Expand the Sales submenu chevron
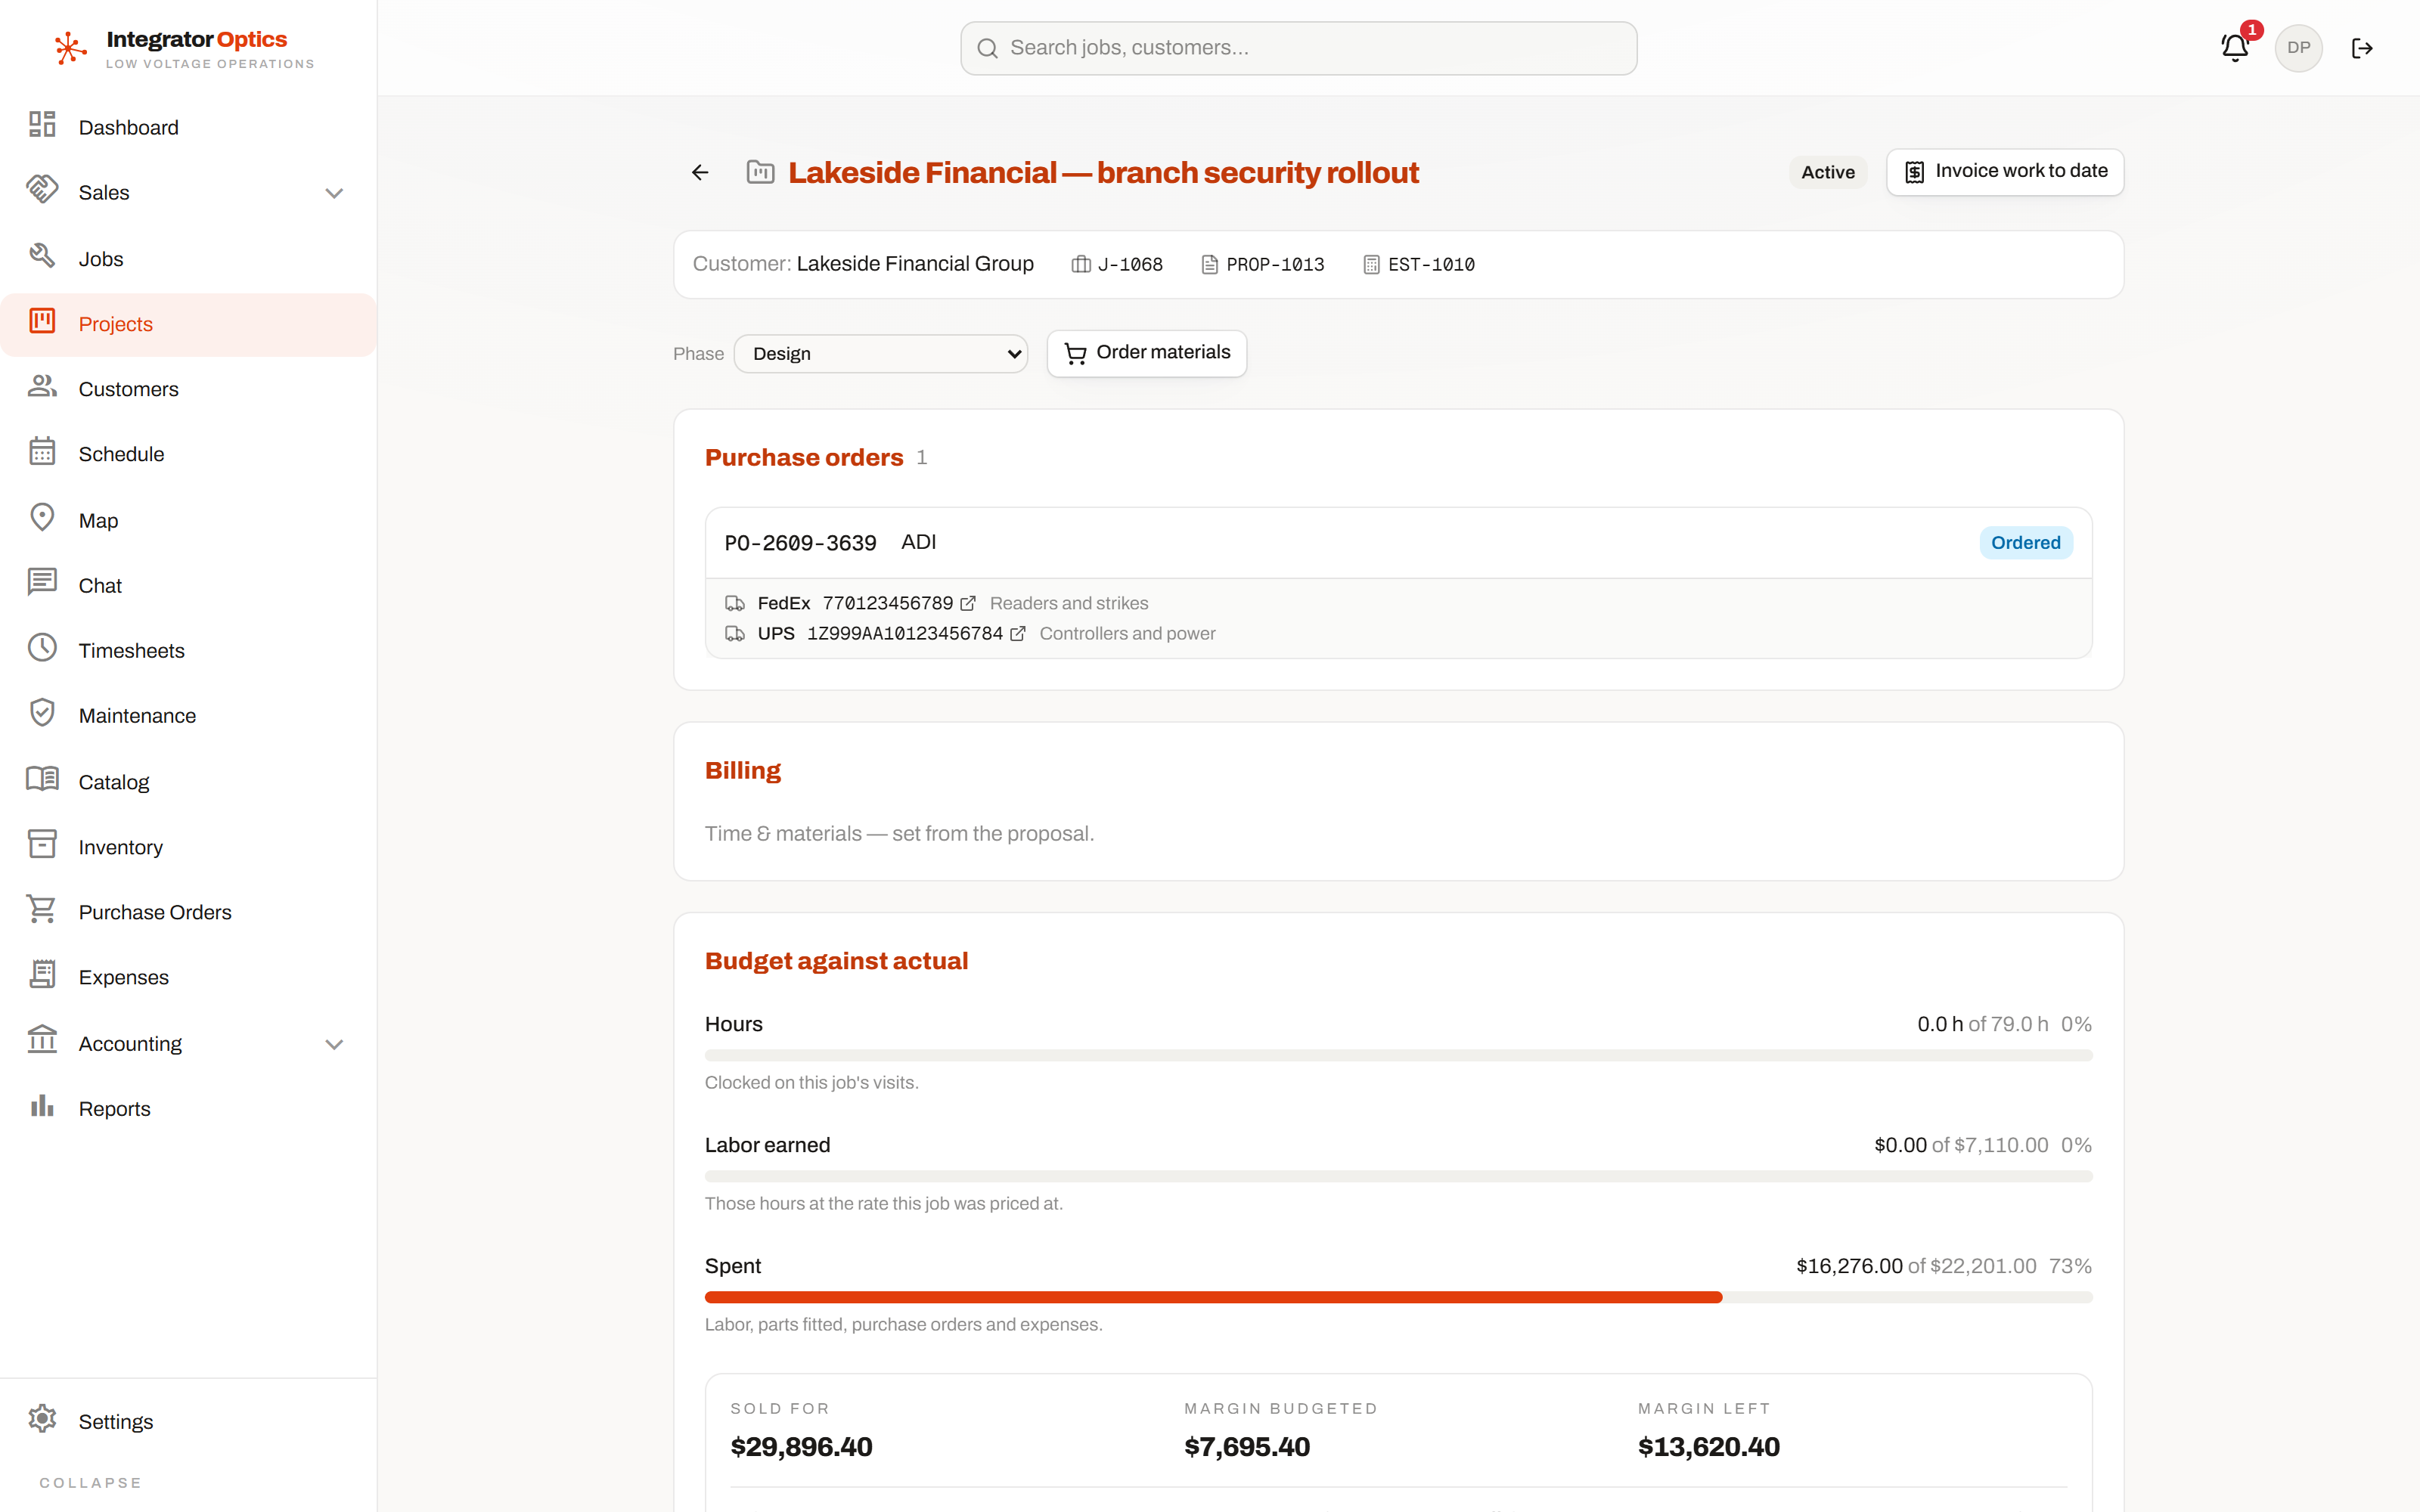Image resolution: width=2420 pixels, height=1512 pixels. tap(334, 193)
